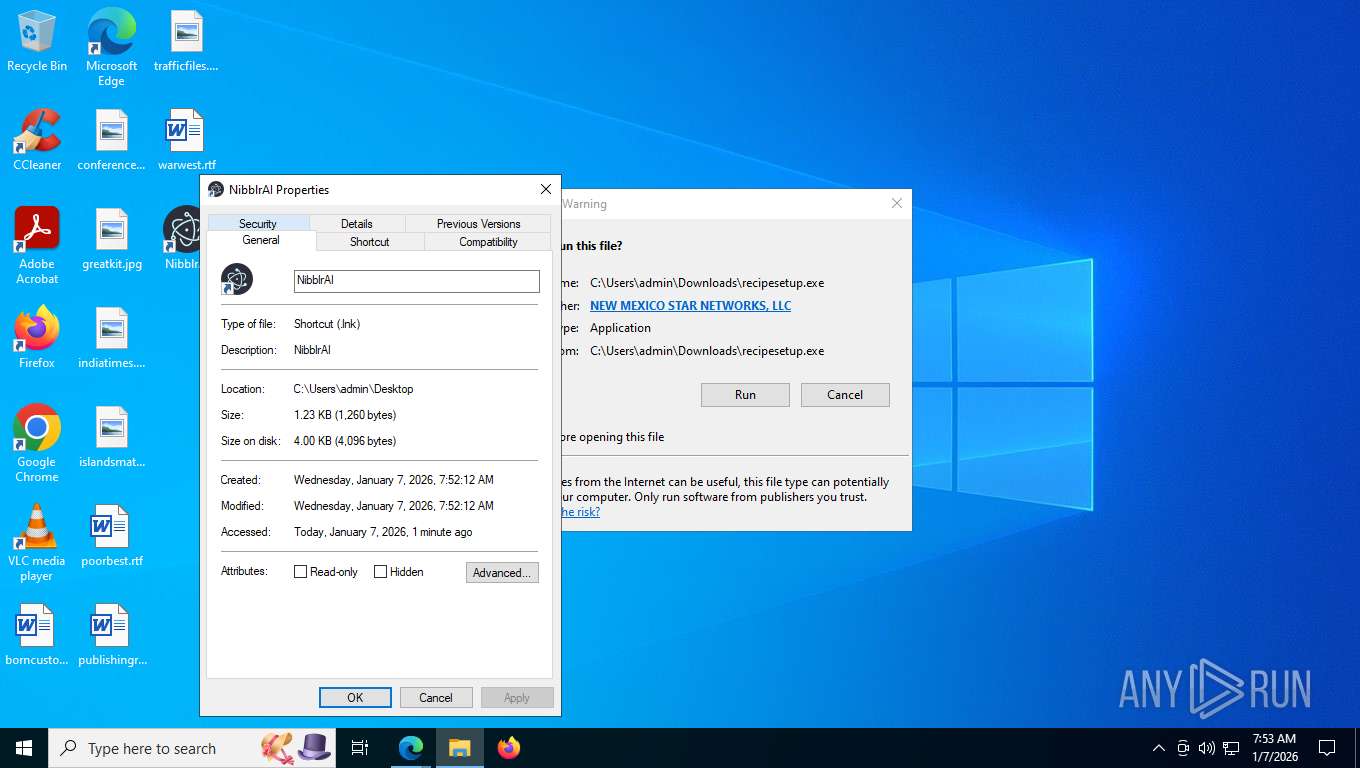Click the Size on disk value 4.00 KB
Screen dimensions: 1360x768
point(345,441)
